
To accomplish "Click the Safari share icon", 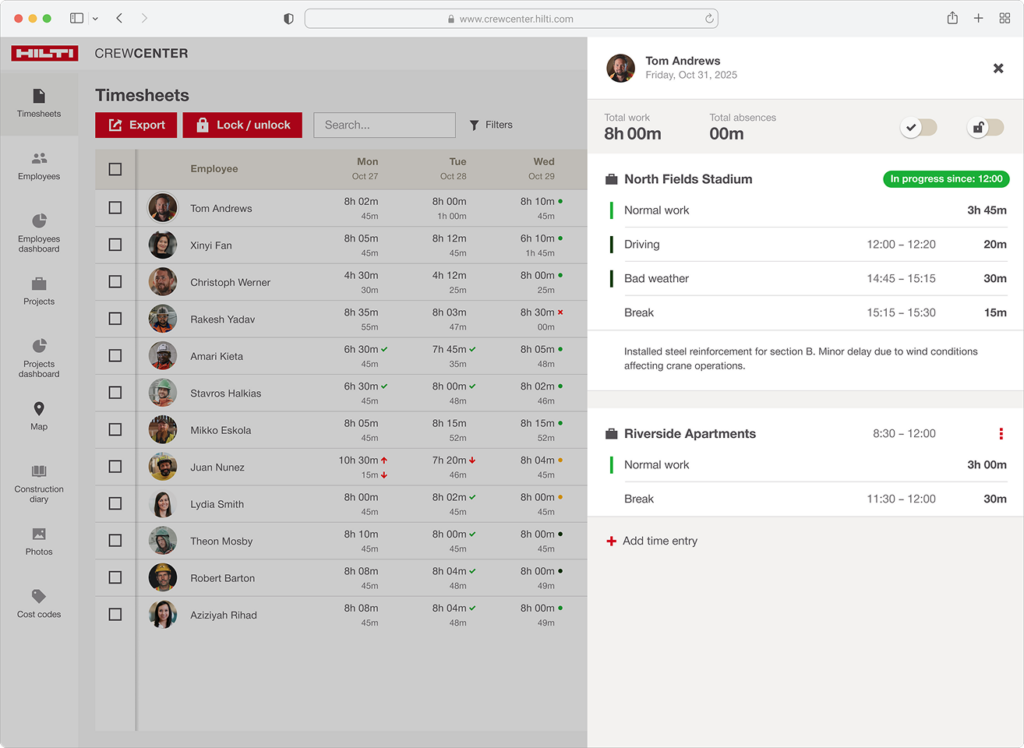I will click(952, 18).
